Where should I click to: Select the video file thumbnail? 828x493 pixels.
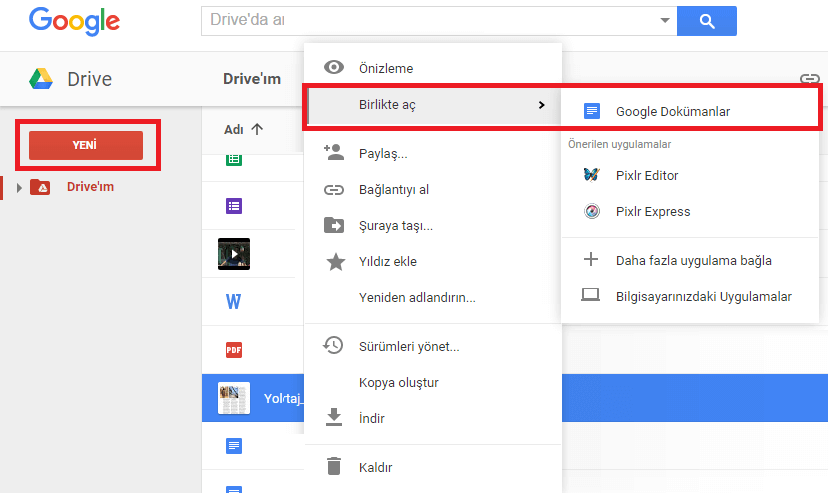[234, 254]
